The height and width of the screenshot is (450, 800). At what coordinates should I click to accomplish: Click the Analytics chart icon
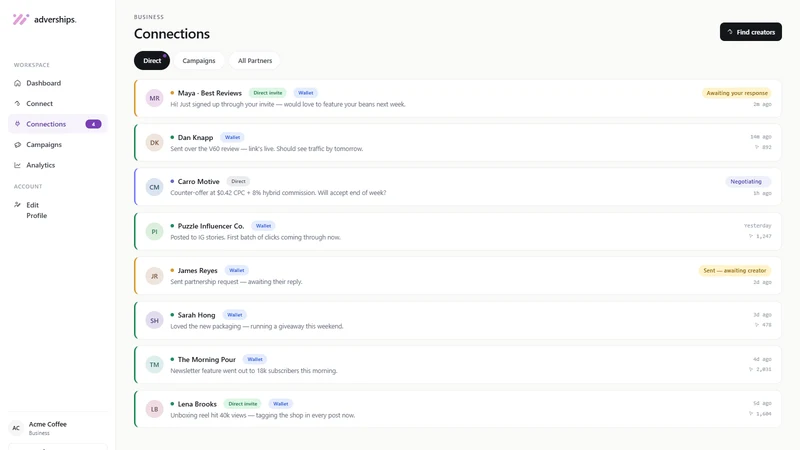coord(17,165)
